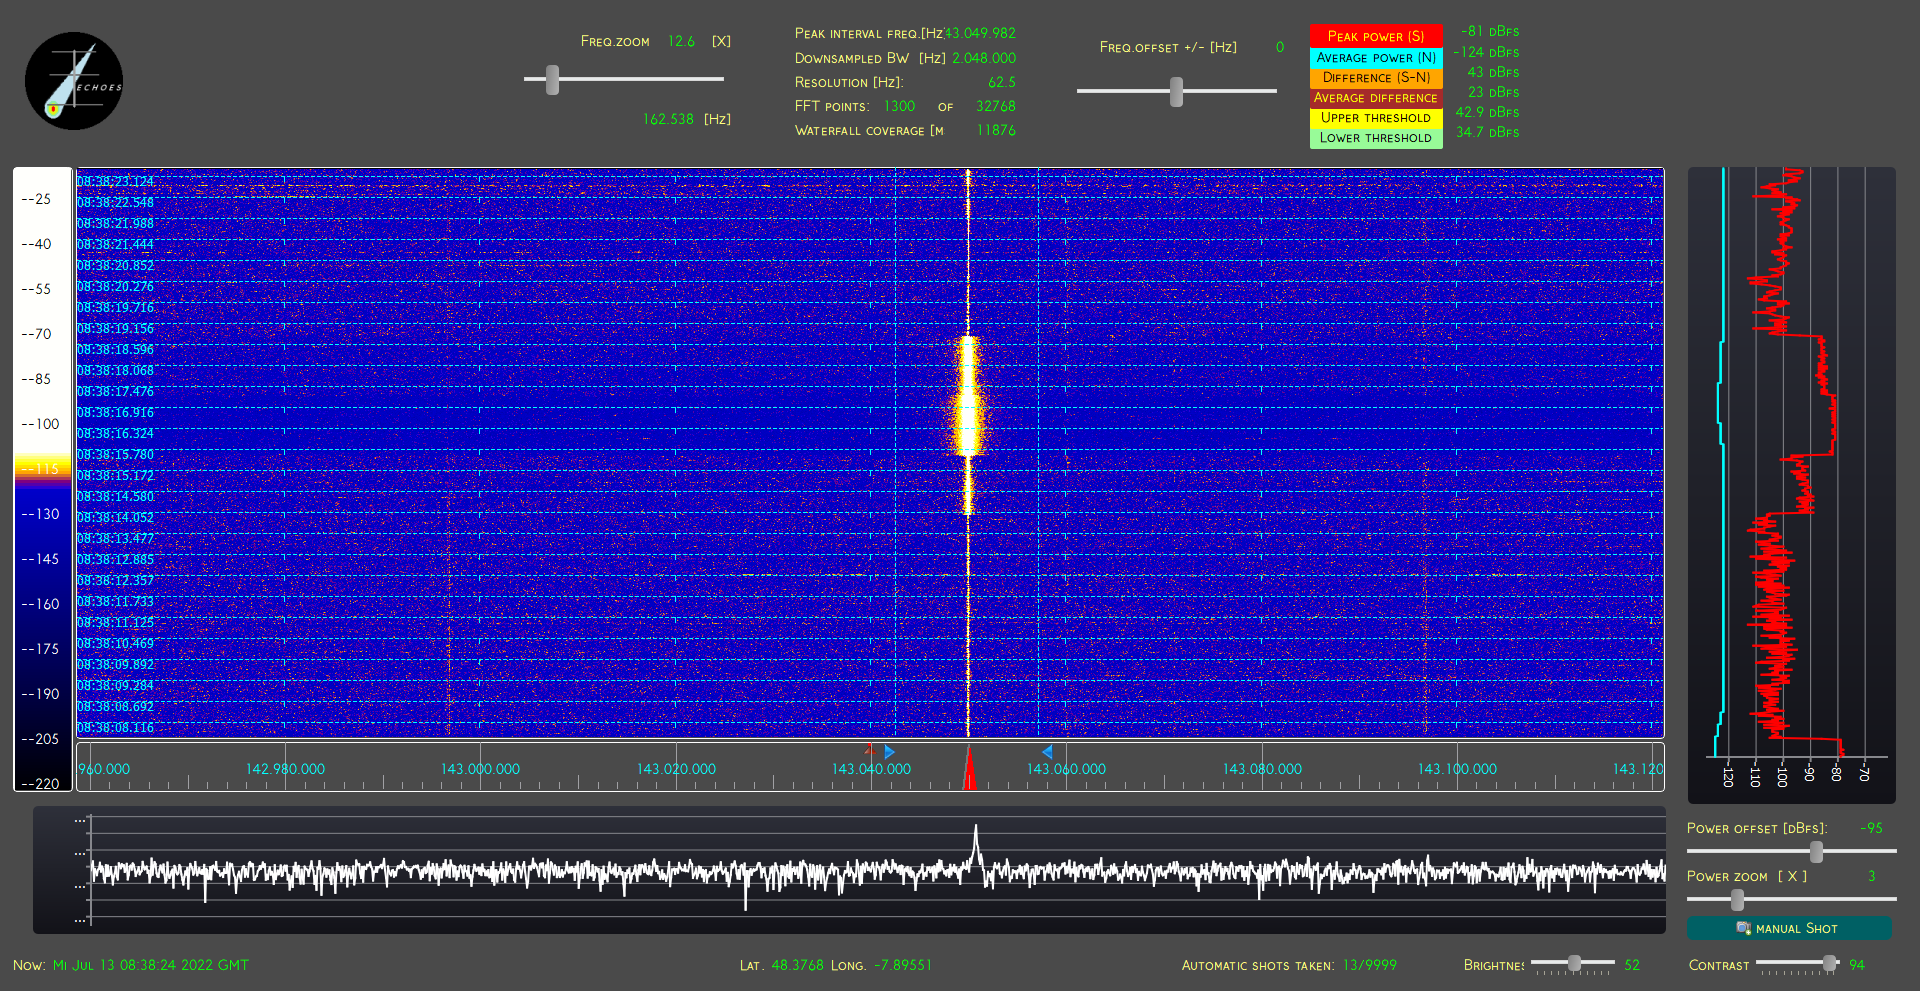The height and width of the screenshot is (991, 1920).
Task: Click the latitude value 48.3768
Action: pos(797,965)
